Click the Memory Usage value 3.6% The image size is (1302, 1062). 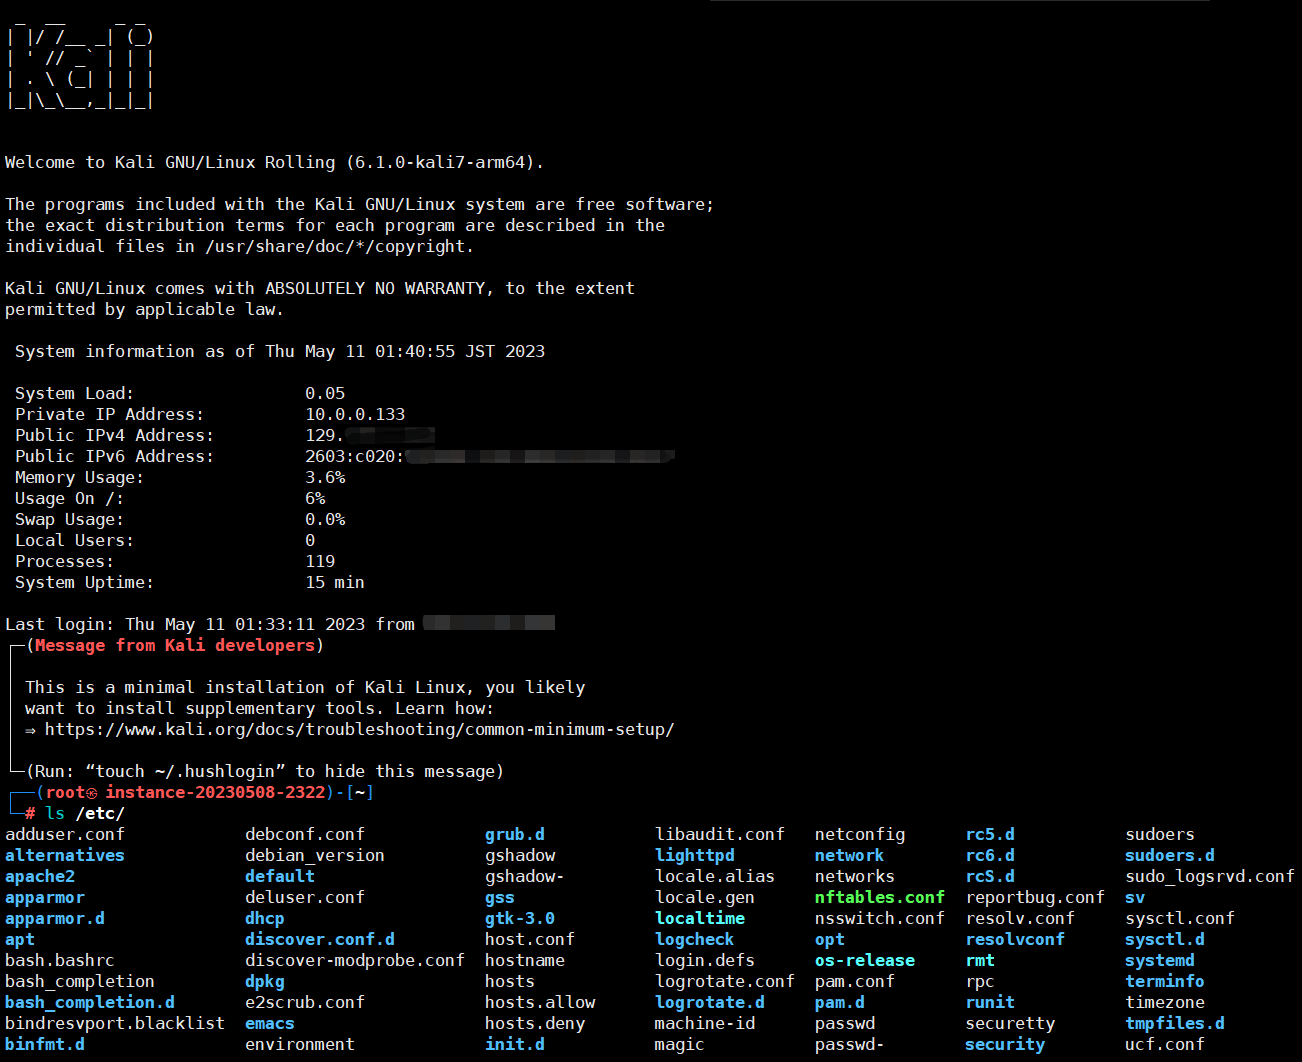[x=325, y=477]
